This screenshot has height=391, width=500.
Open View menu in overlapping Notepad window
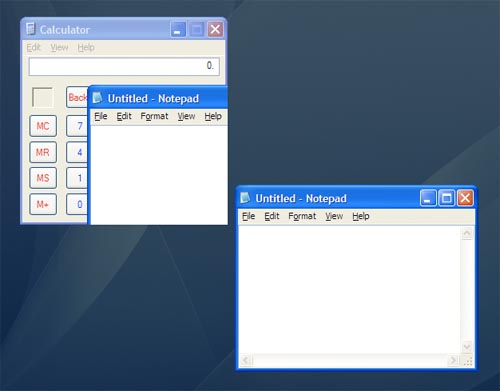click(x=186, y=116)
